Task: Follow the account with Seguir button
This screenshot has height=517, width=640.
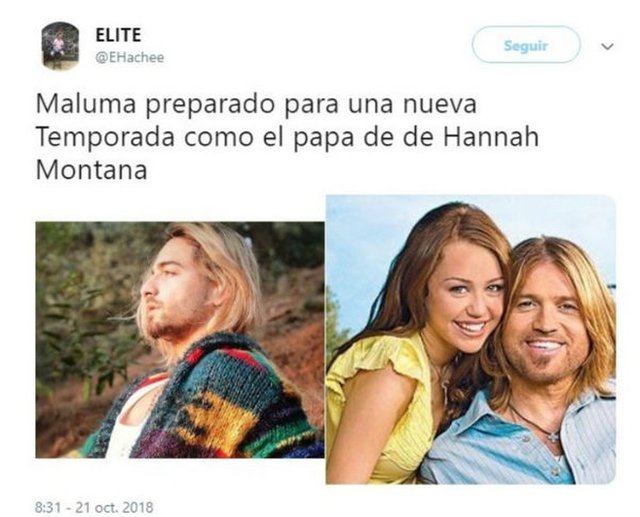Action: 526,45
